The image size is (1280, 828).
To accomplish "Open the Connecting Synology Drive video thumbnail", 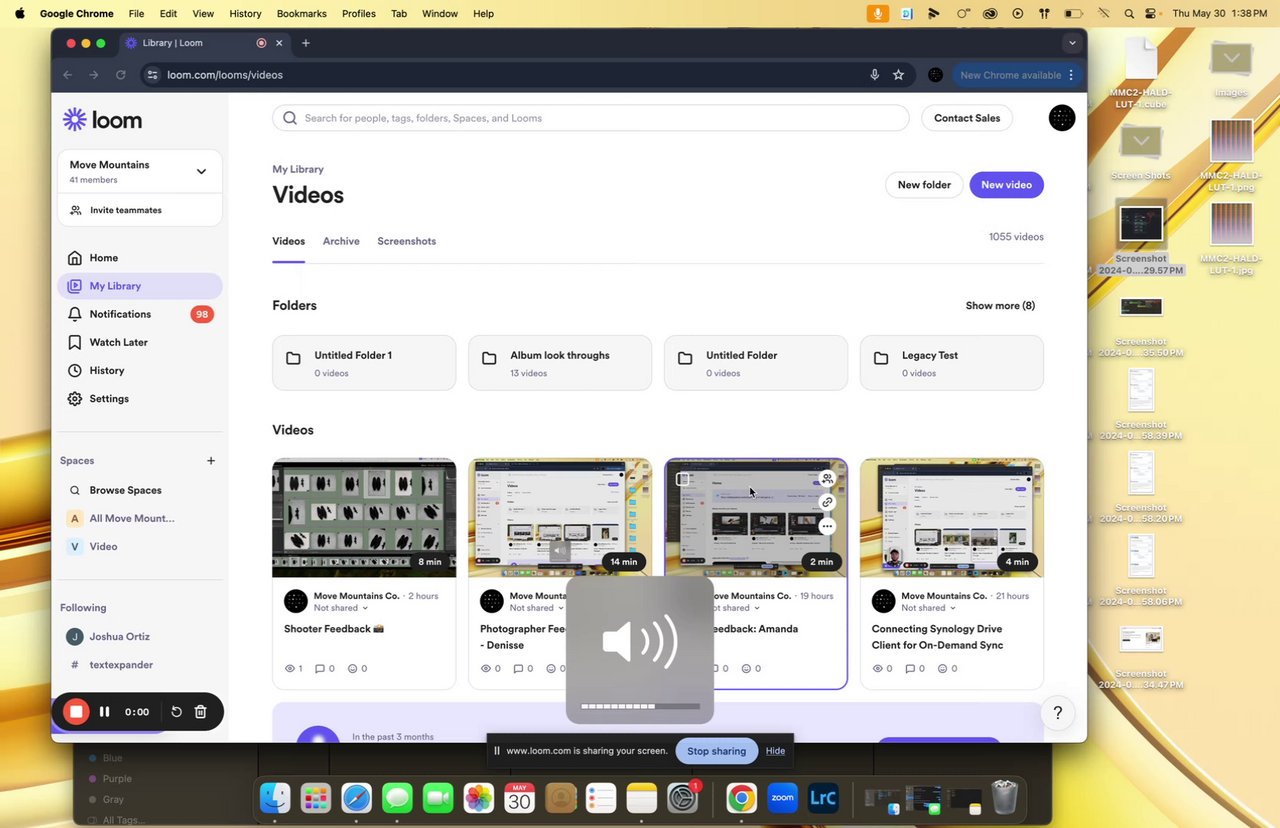I will click(x=952, y=518).
